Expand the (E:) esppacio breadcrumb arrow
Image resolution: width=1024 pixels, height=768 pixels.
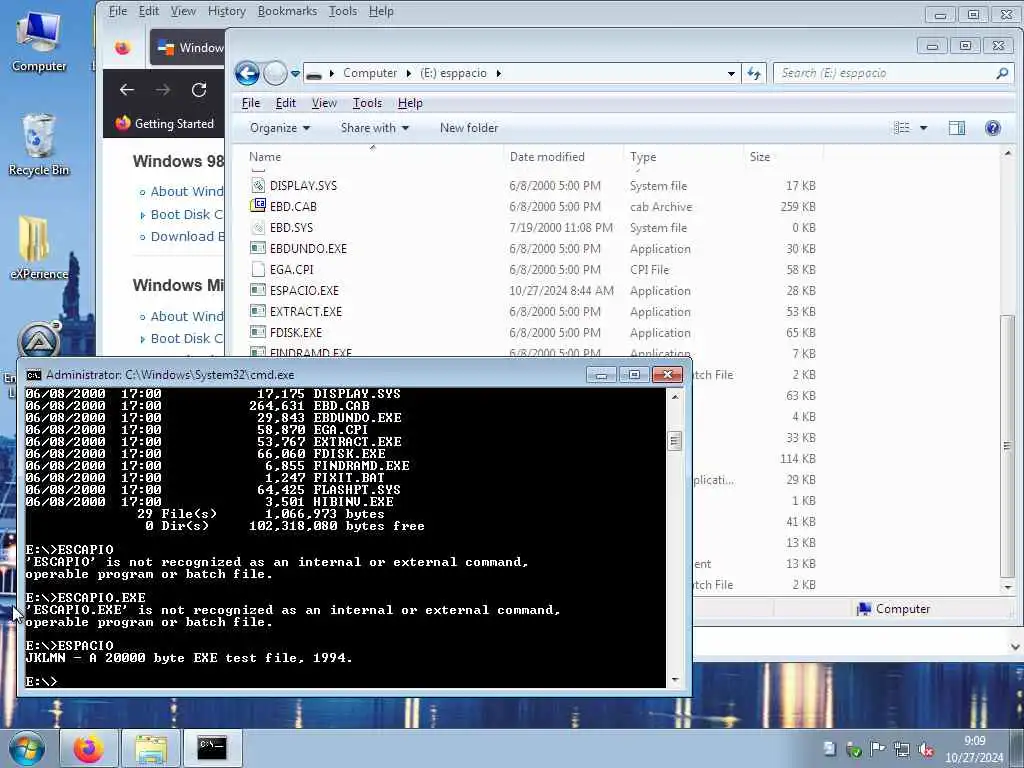pyautogui.click(x=498, y=73)
